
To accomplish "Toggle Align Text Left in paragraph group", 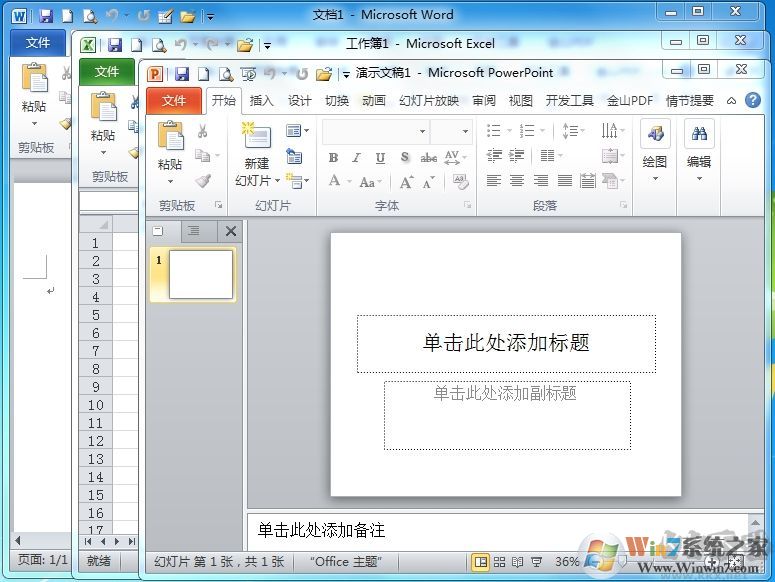I will [494, 181].
